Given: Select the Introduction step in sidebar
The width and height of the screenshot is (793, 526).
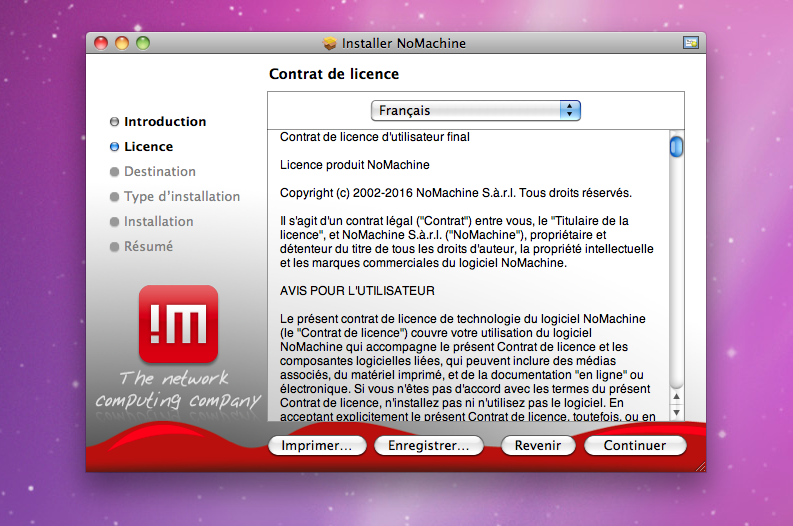Looking at the screenshot, I should pyautogui.click(x=165, y=121).
